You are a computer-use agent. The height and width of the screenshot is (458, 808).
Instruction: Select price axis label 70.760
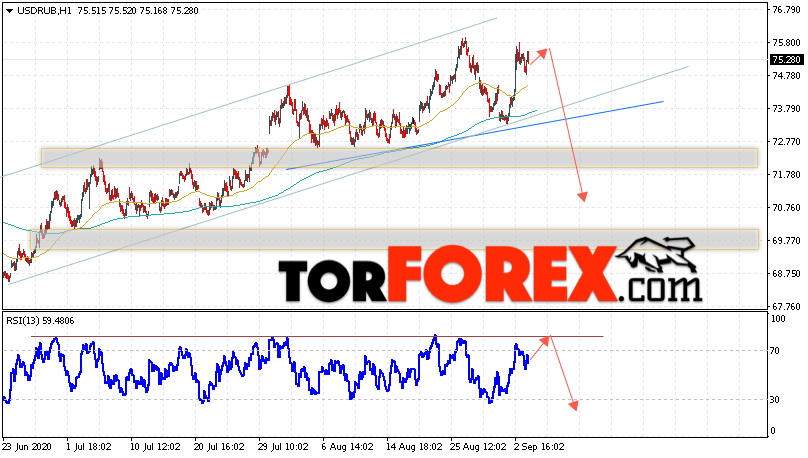pos(786,208)
